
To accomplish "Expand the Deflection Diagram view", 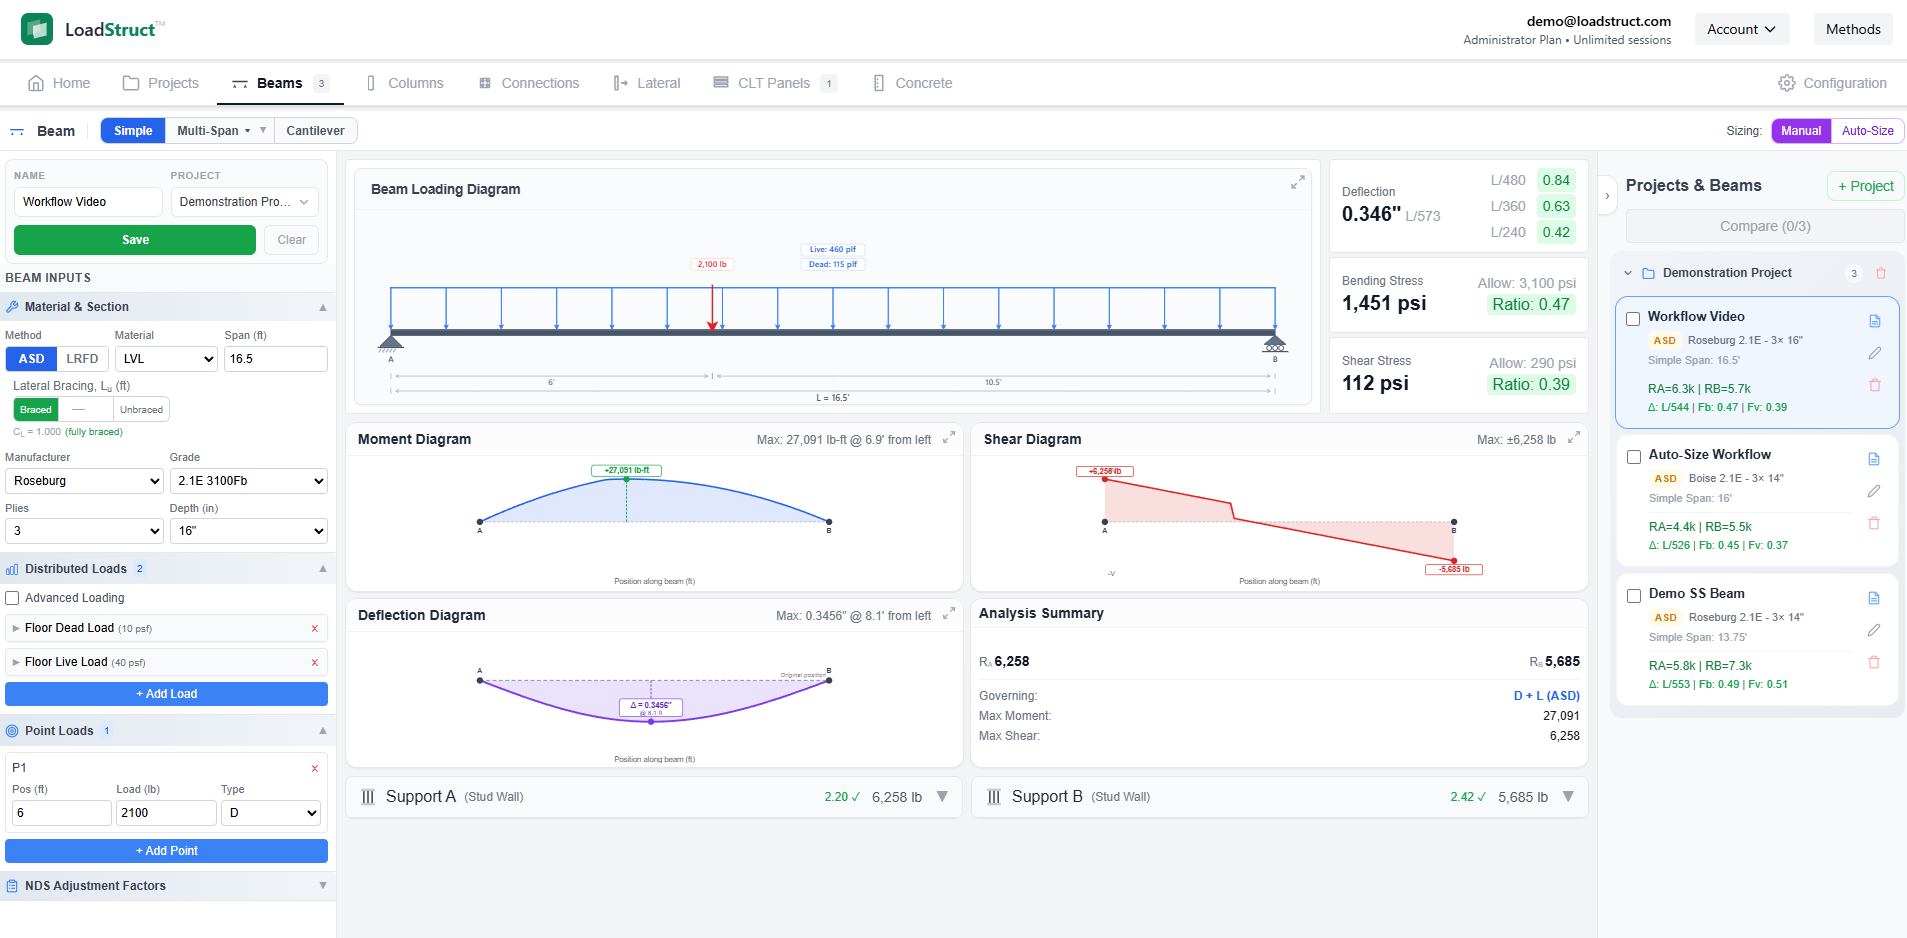I will 949,613.
